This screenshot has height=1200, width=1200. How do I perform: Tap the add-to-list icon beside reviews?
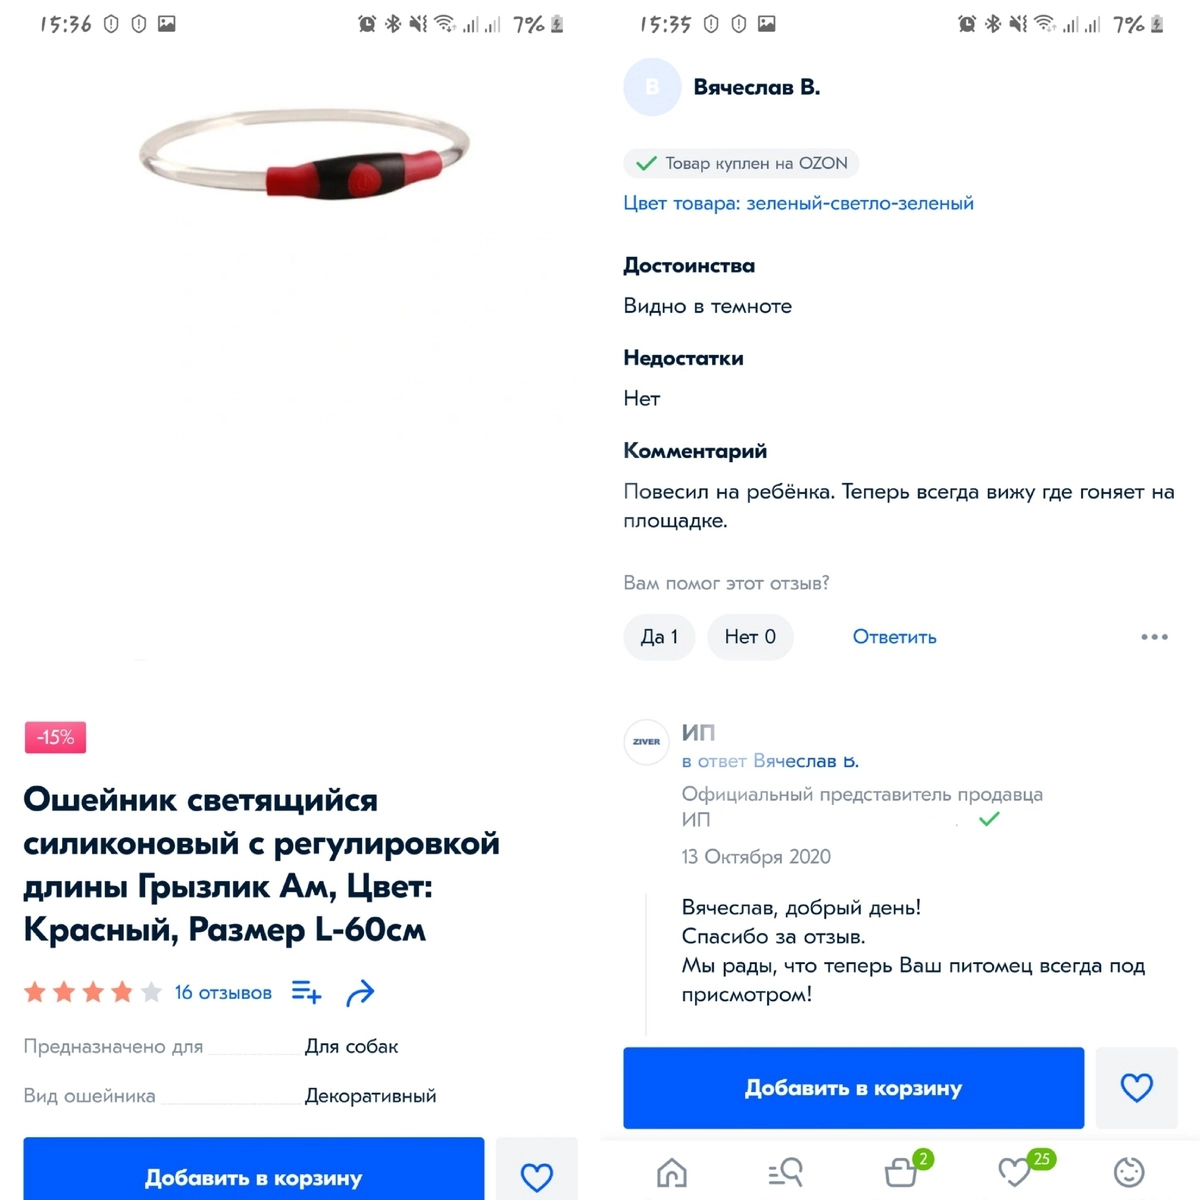pos(306,992)
